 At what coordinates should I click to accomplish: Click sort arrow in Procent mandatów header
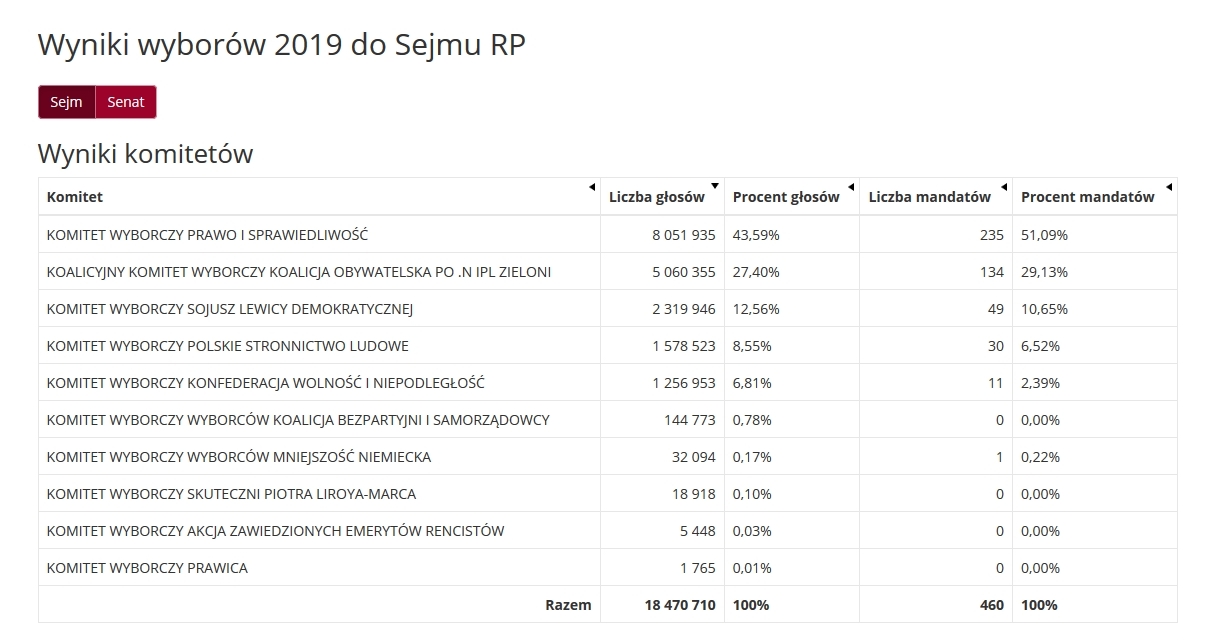(1169, 186)
